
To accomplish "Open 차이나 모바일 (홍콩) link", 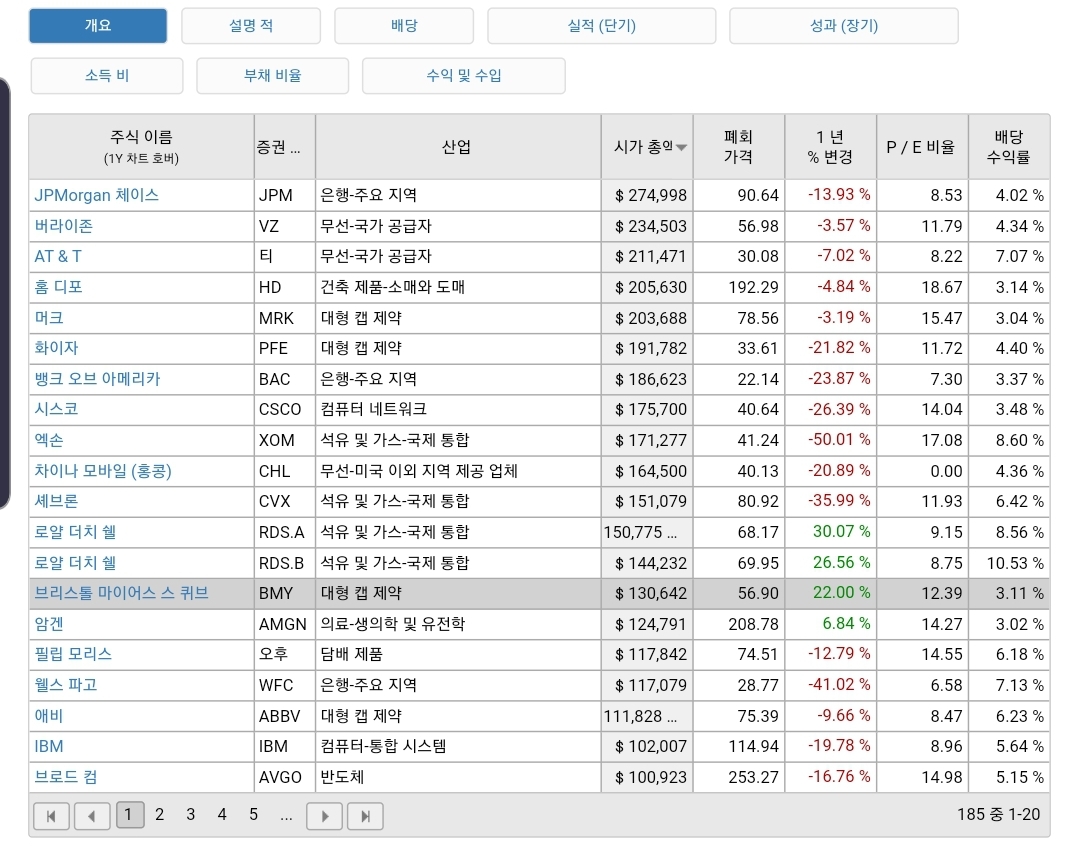I will (103, 471).
